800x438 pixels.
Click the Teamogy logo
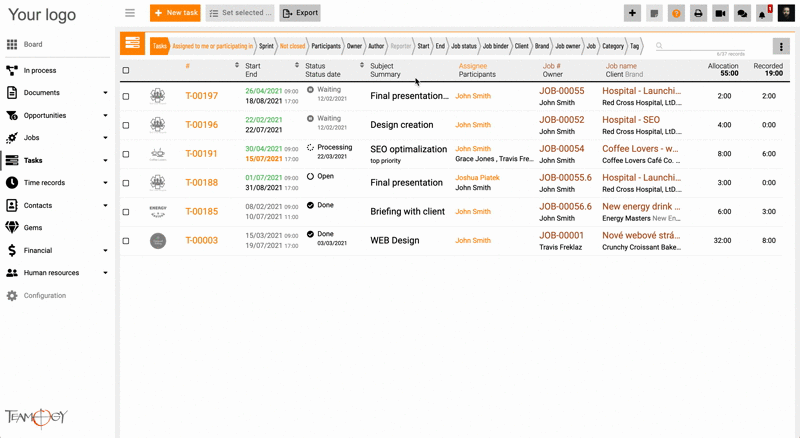pyautogui.click(x=36, y=418)
